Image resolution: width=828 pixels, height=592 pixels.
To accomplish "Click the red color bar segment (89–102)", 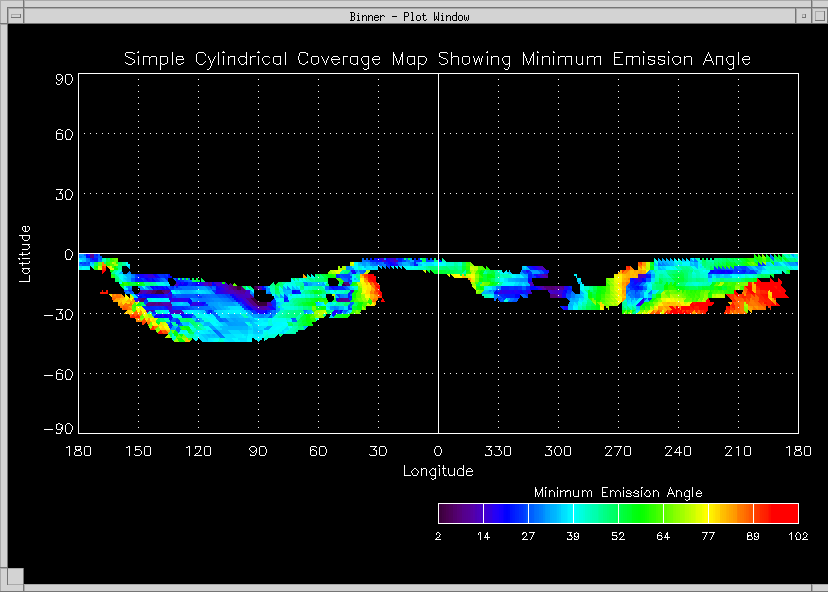I will pos(776,514).
